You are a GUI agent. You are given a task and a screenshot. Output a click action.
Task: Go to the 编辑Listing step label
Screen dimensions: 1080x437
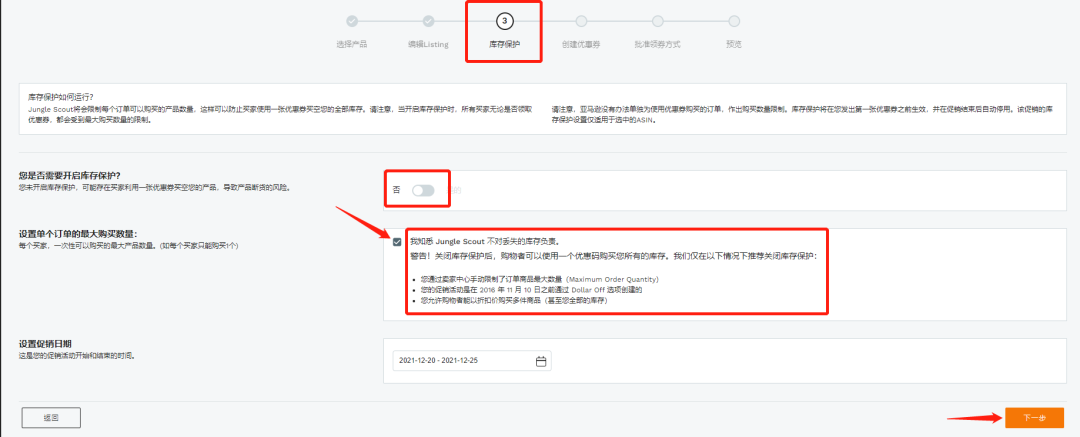pos(428,44)
